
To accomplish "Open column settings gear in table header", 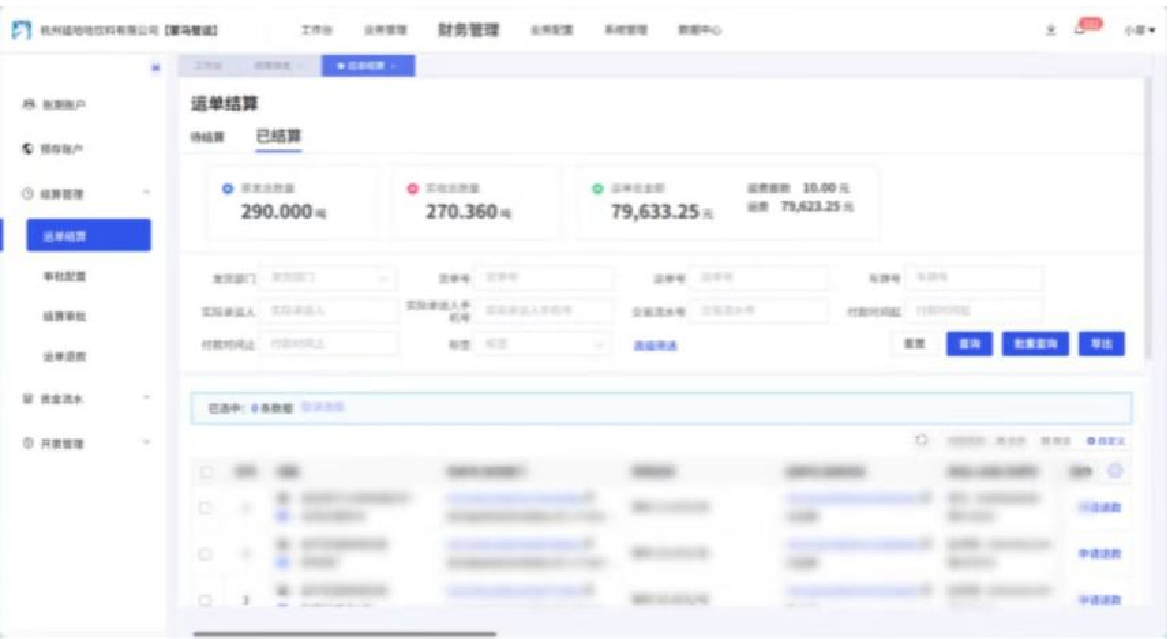I will [x=1116, y=471].
